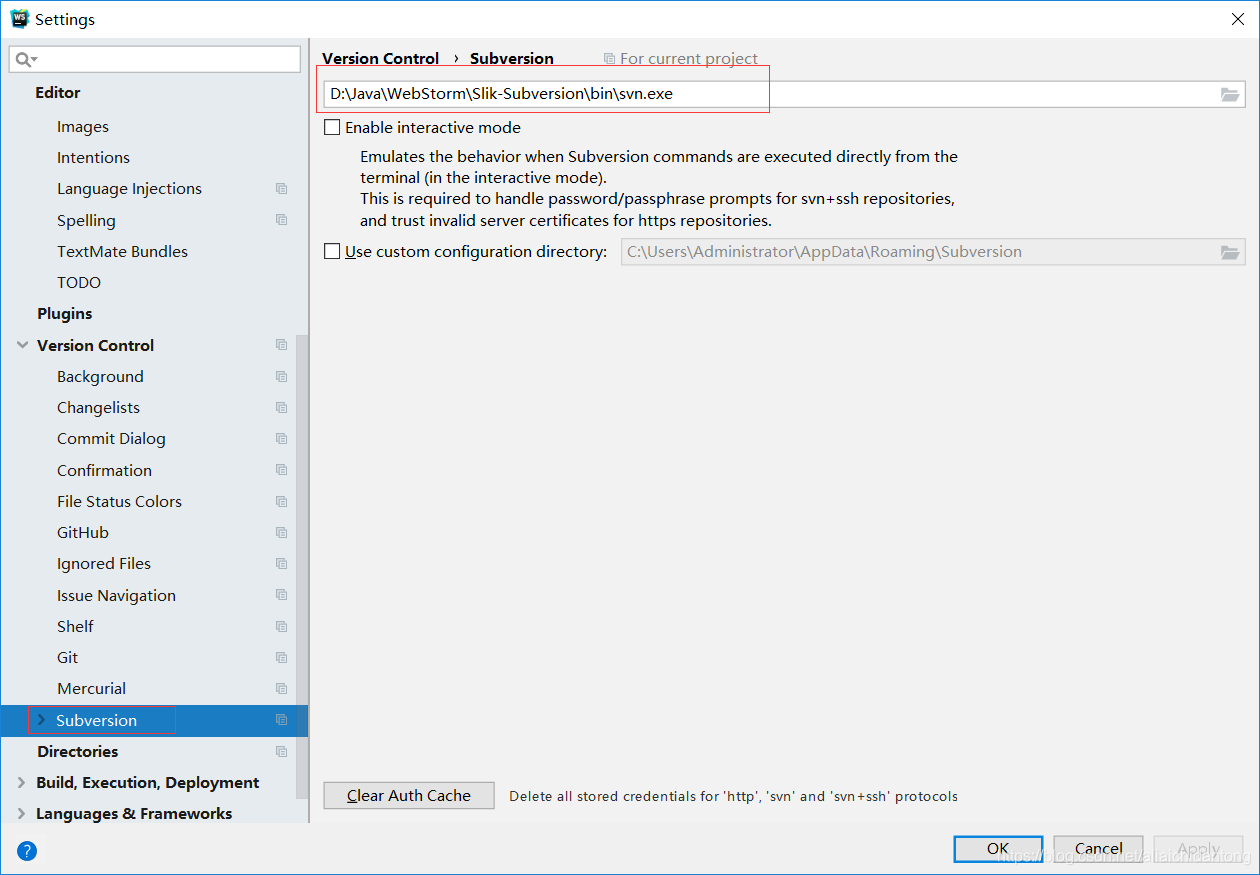Open the Editor settings category
1260x875 pixels.
point(58,92)
